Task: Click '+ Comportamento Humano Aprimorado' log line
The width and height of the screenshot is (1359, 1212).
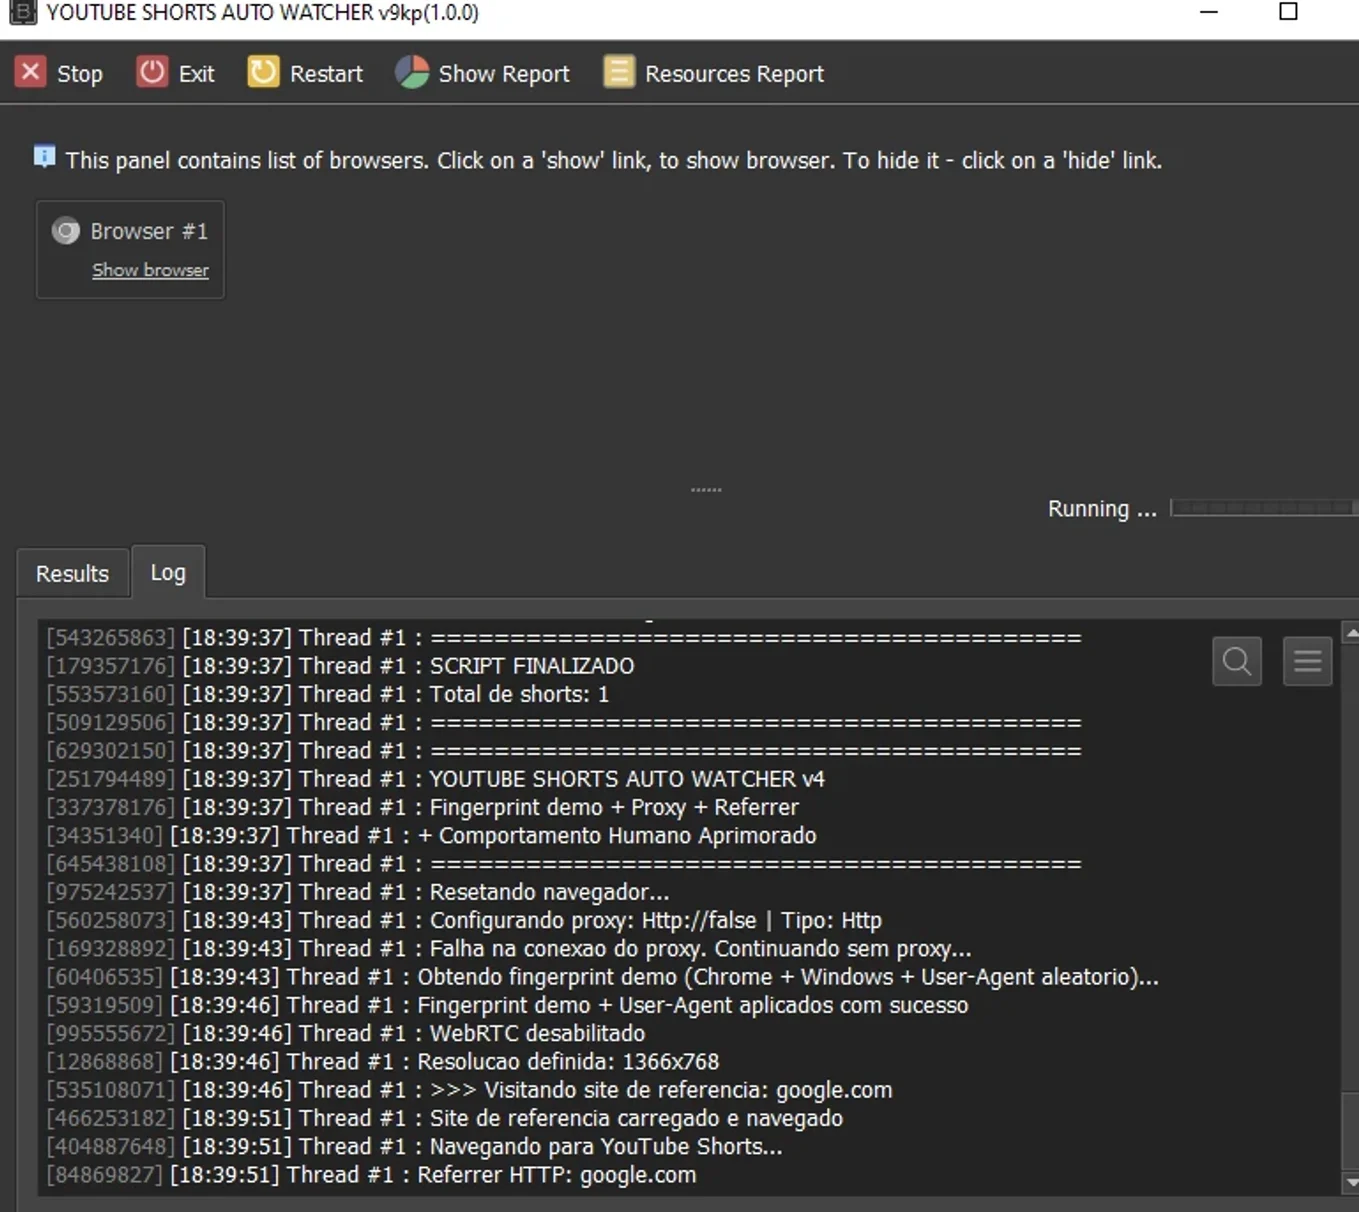Action: pos(617,835)
